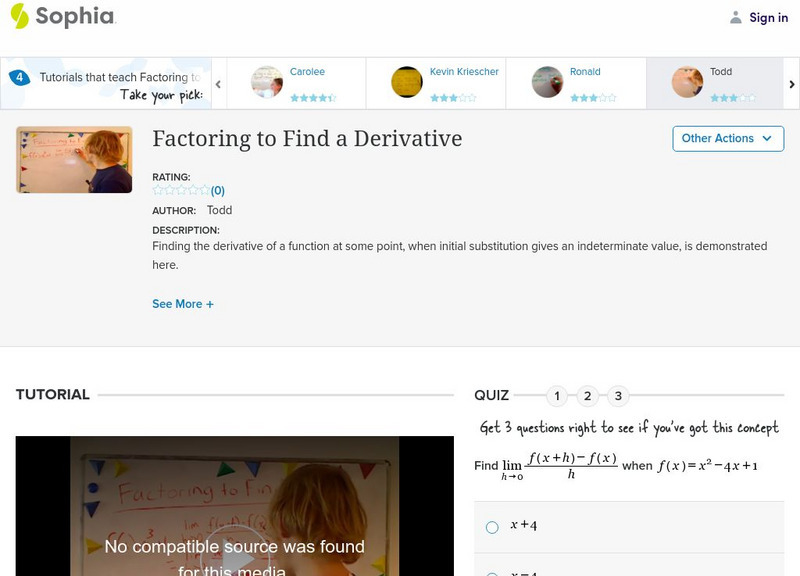Image resolution: width=800 pixels, height=576 pixels.
Task: Select the x+4 answer radio button
Action: point(492,527)
